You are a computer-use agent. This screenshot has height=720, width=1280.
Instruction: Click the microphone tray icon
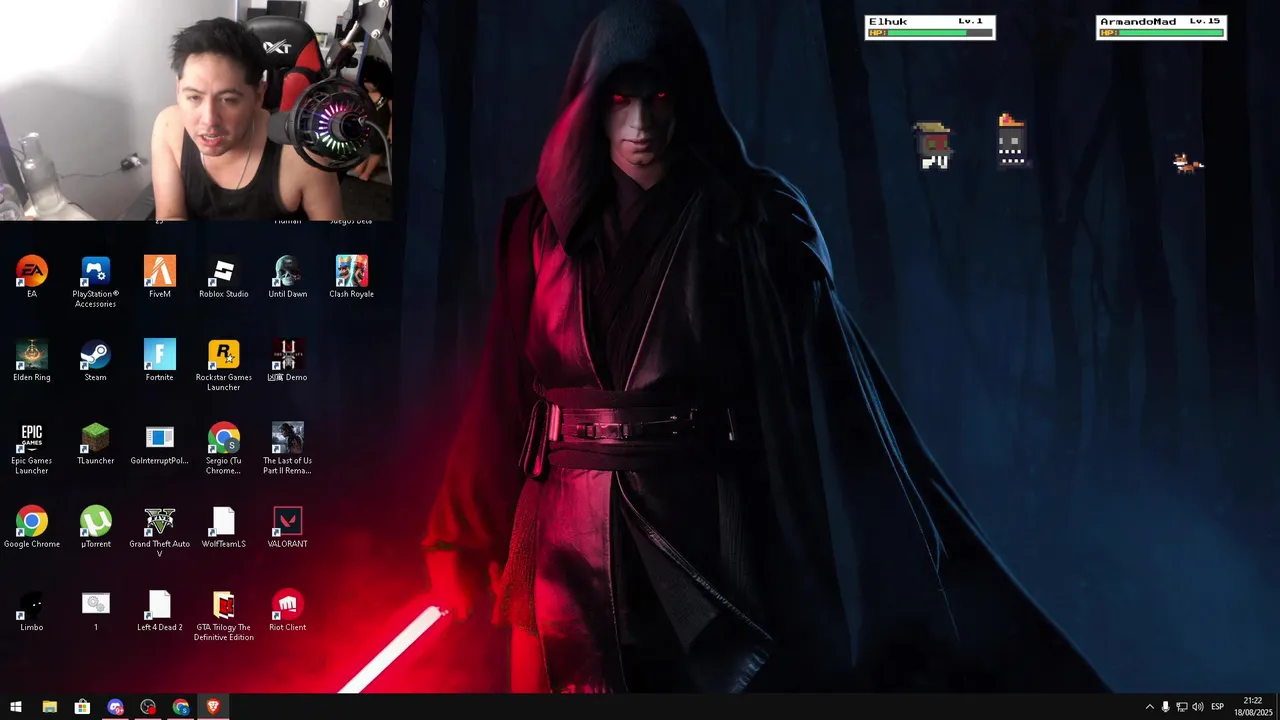(1165, 707)
